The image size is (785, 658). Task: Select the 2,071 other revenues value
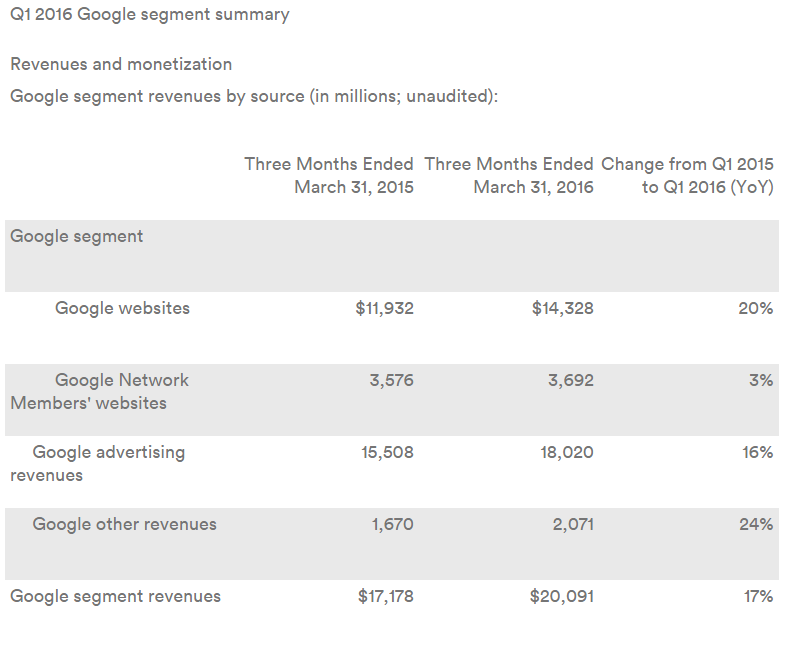click(572, 524)
